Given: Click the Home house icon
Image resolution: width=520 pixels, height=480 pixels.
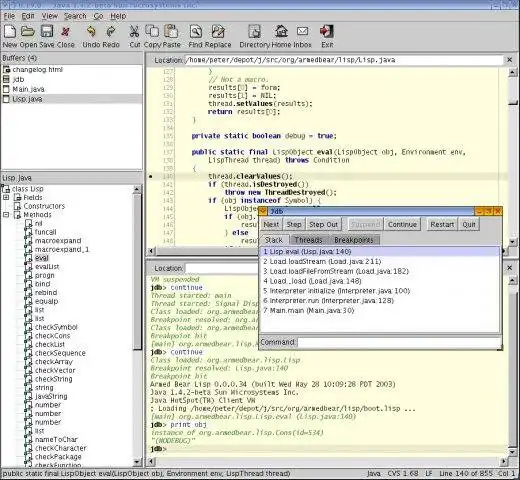Looking at the screenshot, I should (x=281, y=31).
